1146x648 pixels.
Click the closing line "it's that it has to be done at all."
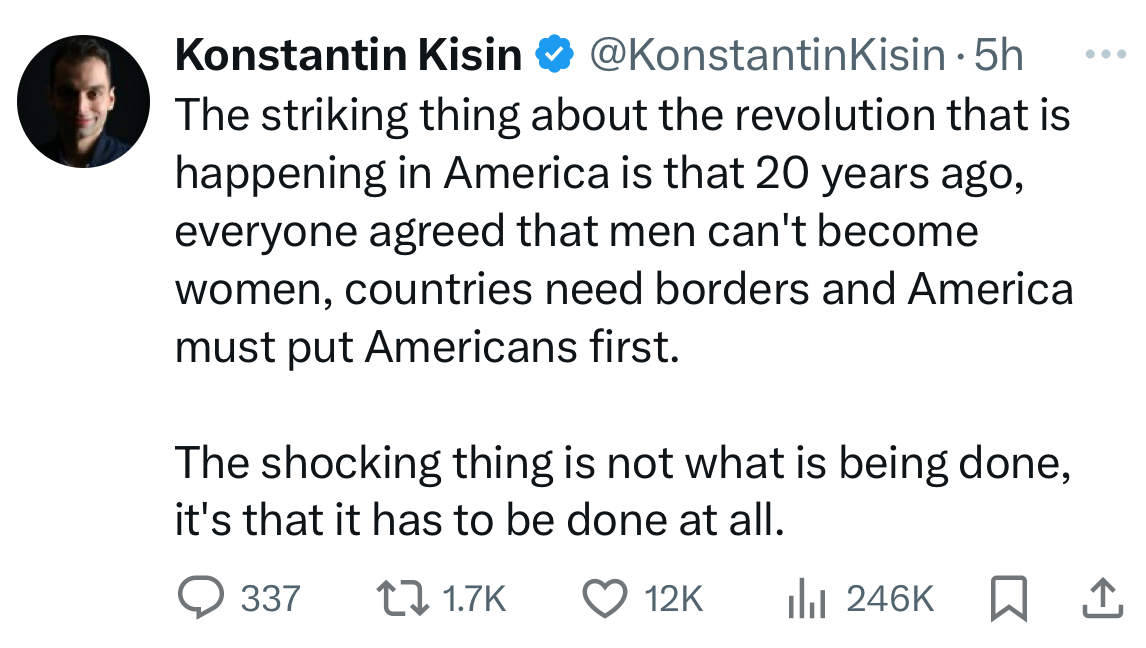point(475,521)
